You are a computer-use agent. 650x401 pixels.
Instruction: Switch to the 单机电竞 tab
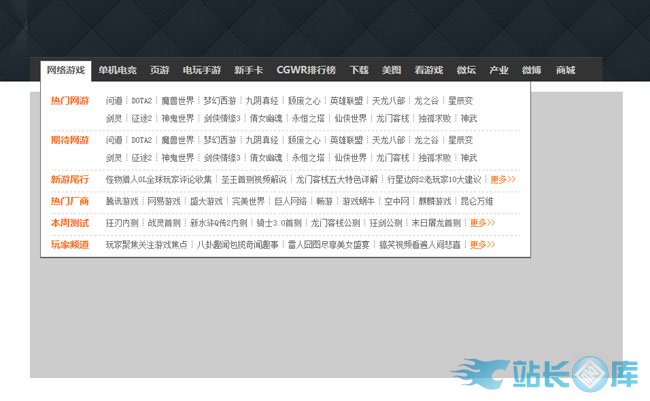(x=117, y=70)
